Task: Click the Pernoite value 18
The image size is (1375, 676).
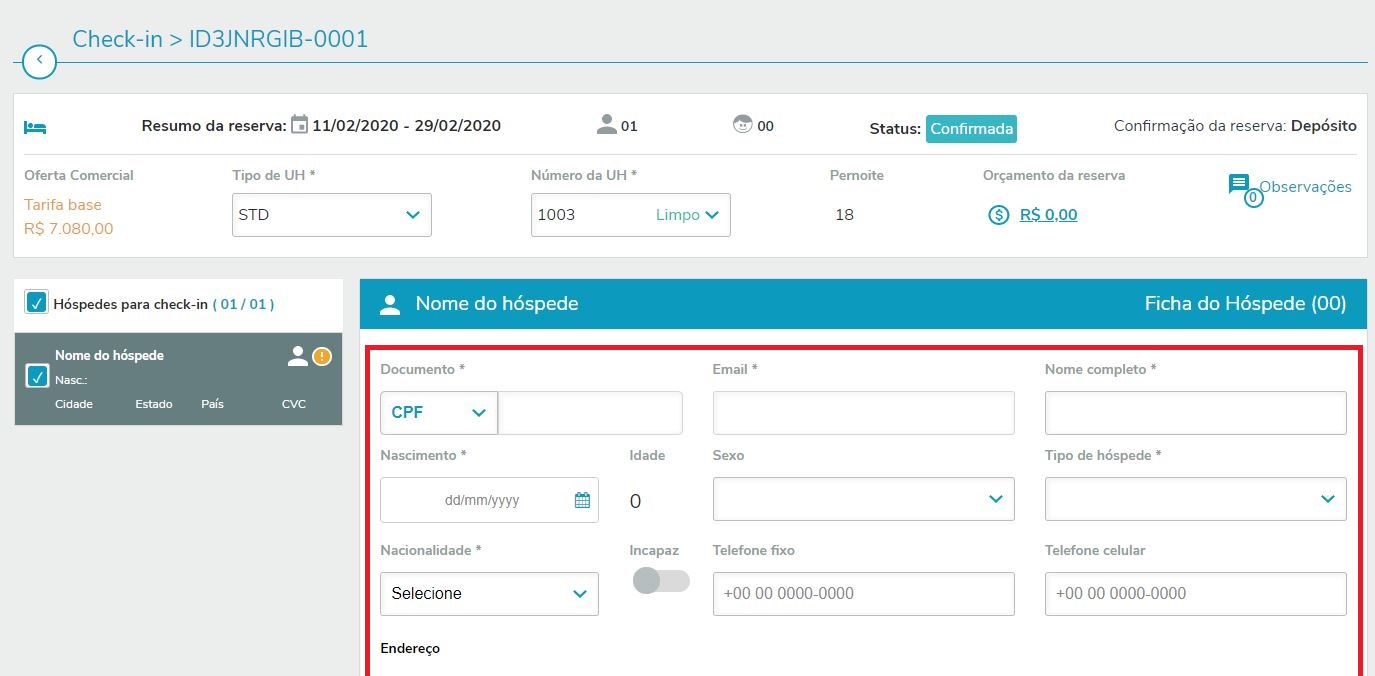Action: (844, 215)
